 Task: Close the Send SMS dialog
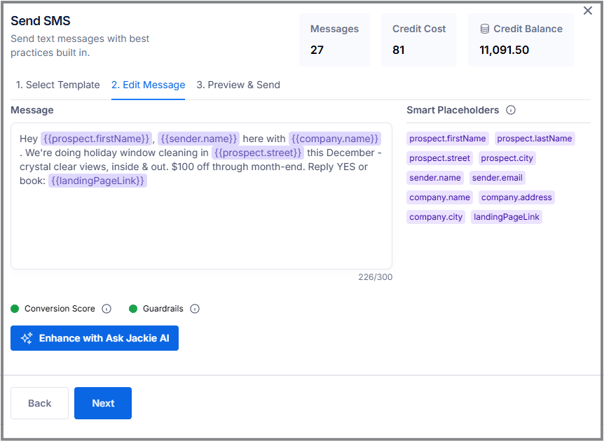[587, 11]
